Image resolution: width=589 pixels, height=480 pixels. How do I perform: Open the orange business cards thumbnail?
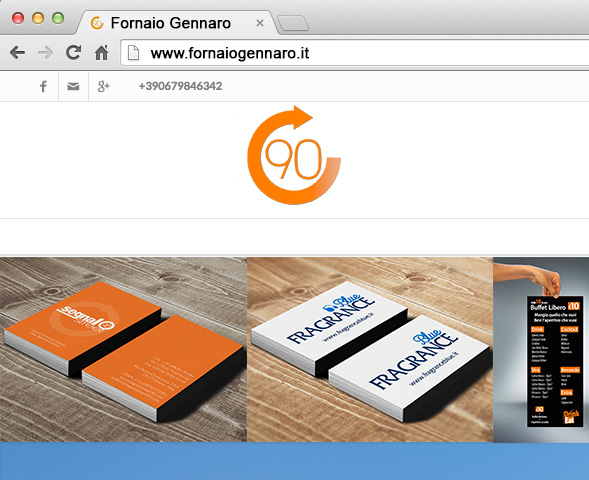point(123,350)
